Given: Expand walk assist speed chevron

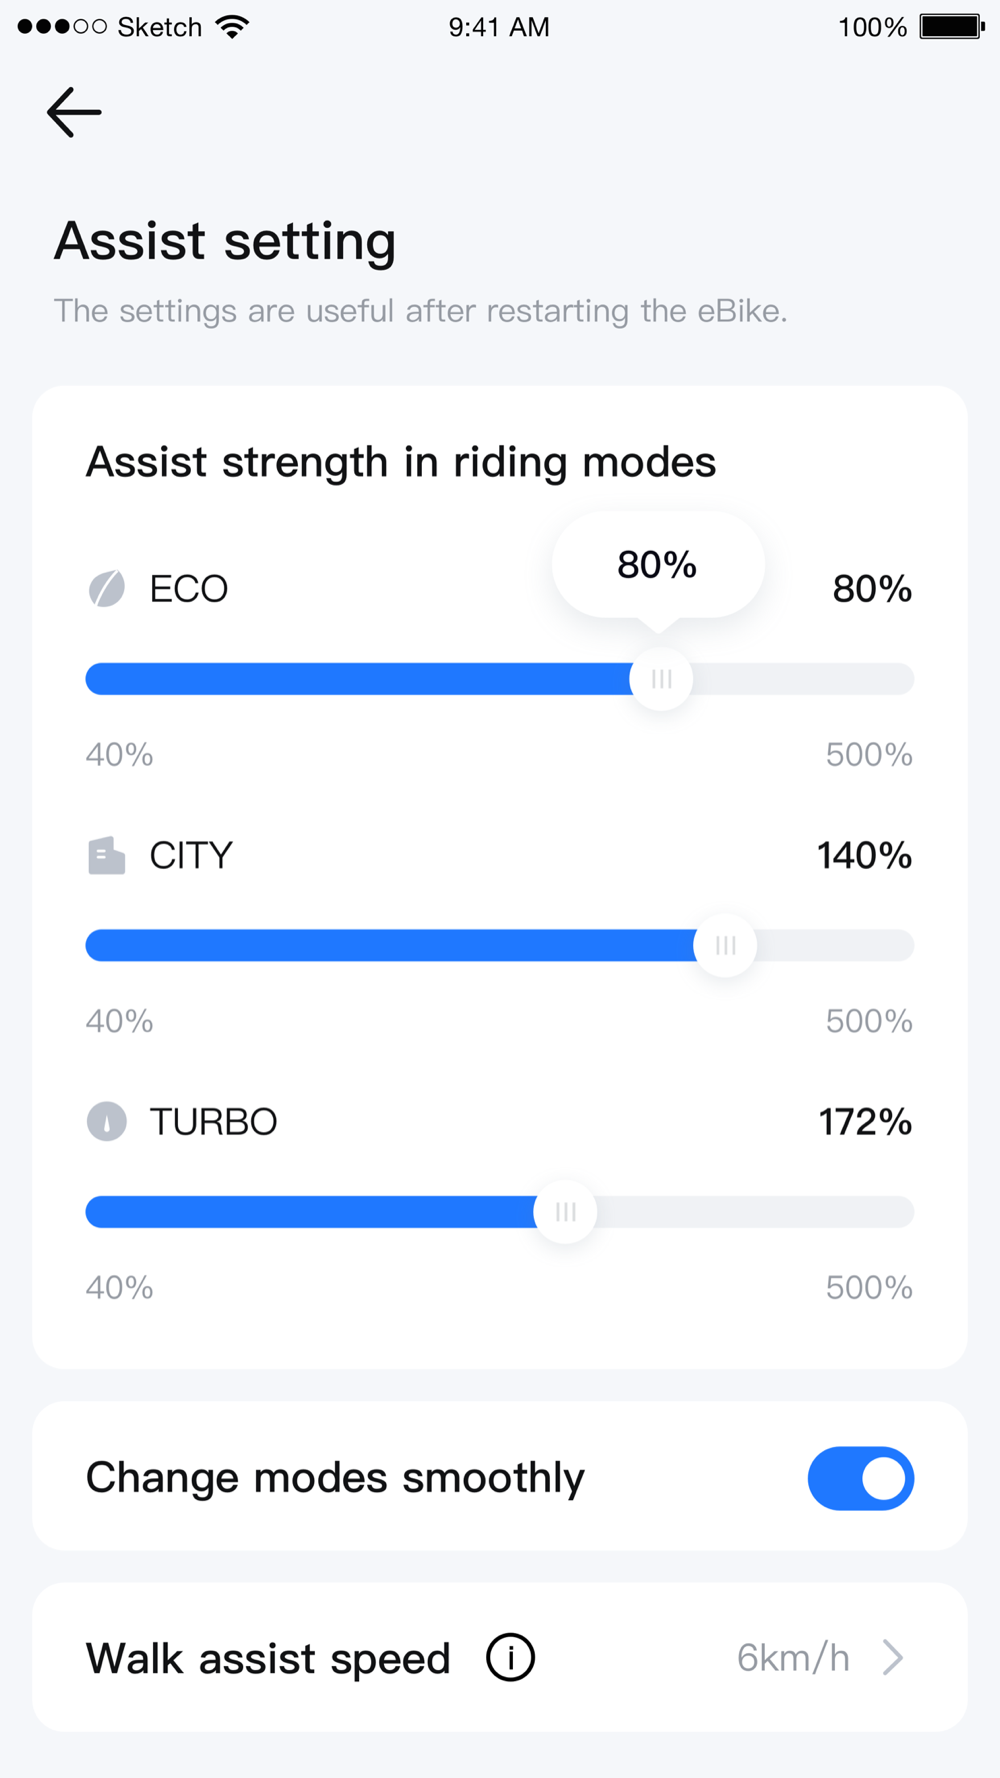Looking at the screenshot, I should pyautogui.click(x=893, y=1657).
